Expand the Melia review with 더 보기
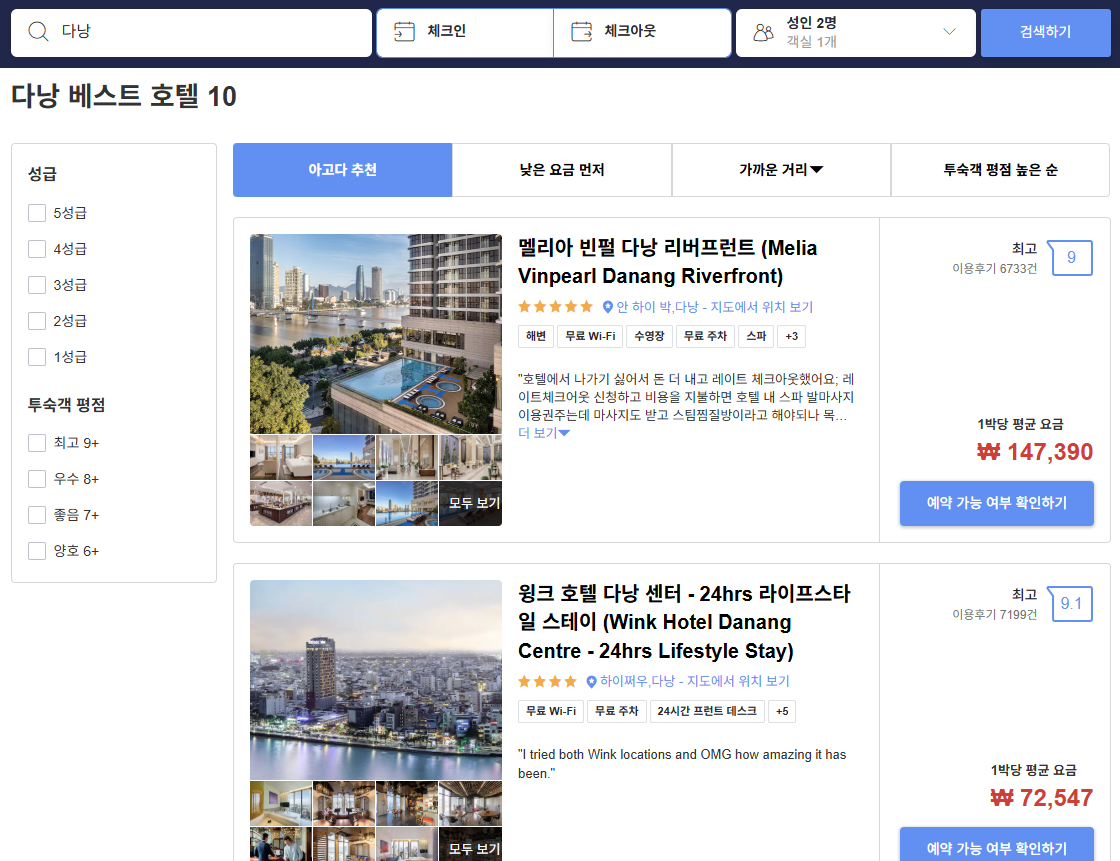Viewport: 1120px width, 861px height. (x=544, y=433)
